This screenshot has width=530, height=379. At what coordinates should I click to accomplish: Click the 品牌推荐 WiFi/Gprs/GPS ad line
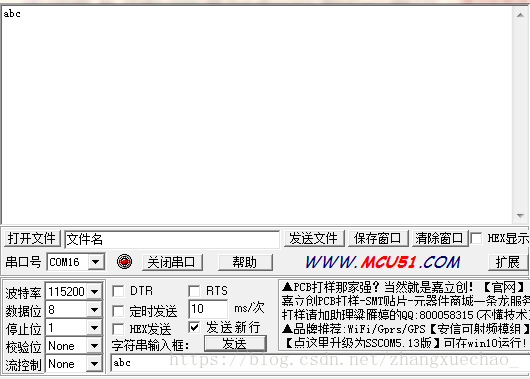[405, 329]
